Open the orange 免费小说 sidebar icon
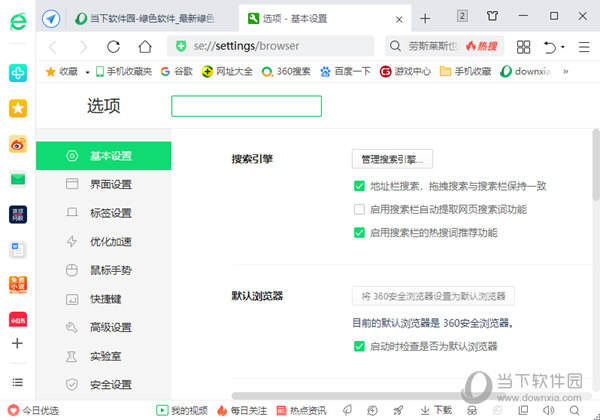 tap(18, 285)
